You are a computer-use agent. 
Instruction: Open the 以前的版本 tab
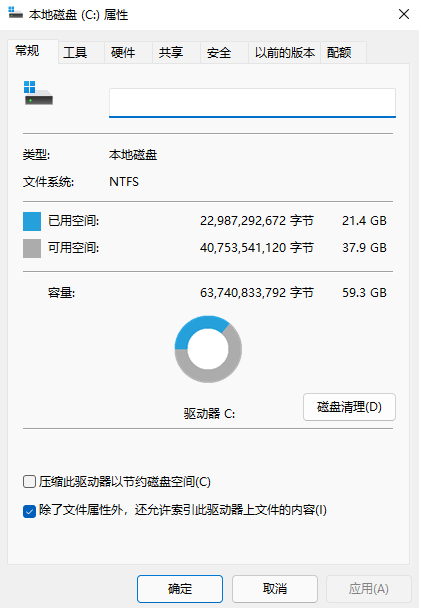coord(285,52)
